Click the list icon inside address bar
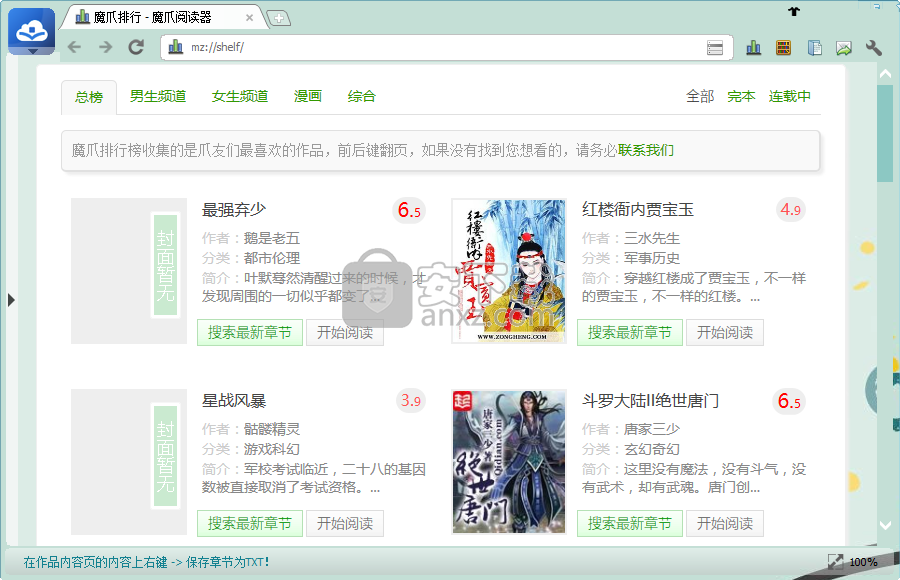Image resolution: width=900 pixels, height=580 pixels. coord(715,48)
